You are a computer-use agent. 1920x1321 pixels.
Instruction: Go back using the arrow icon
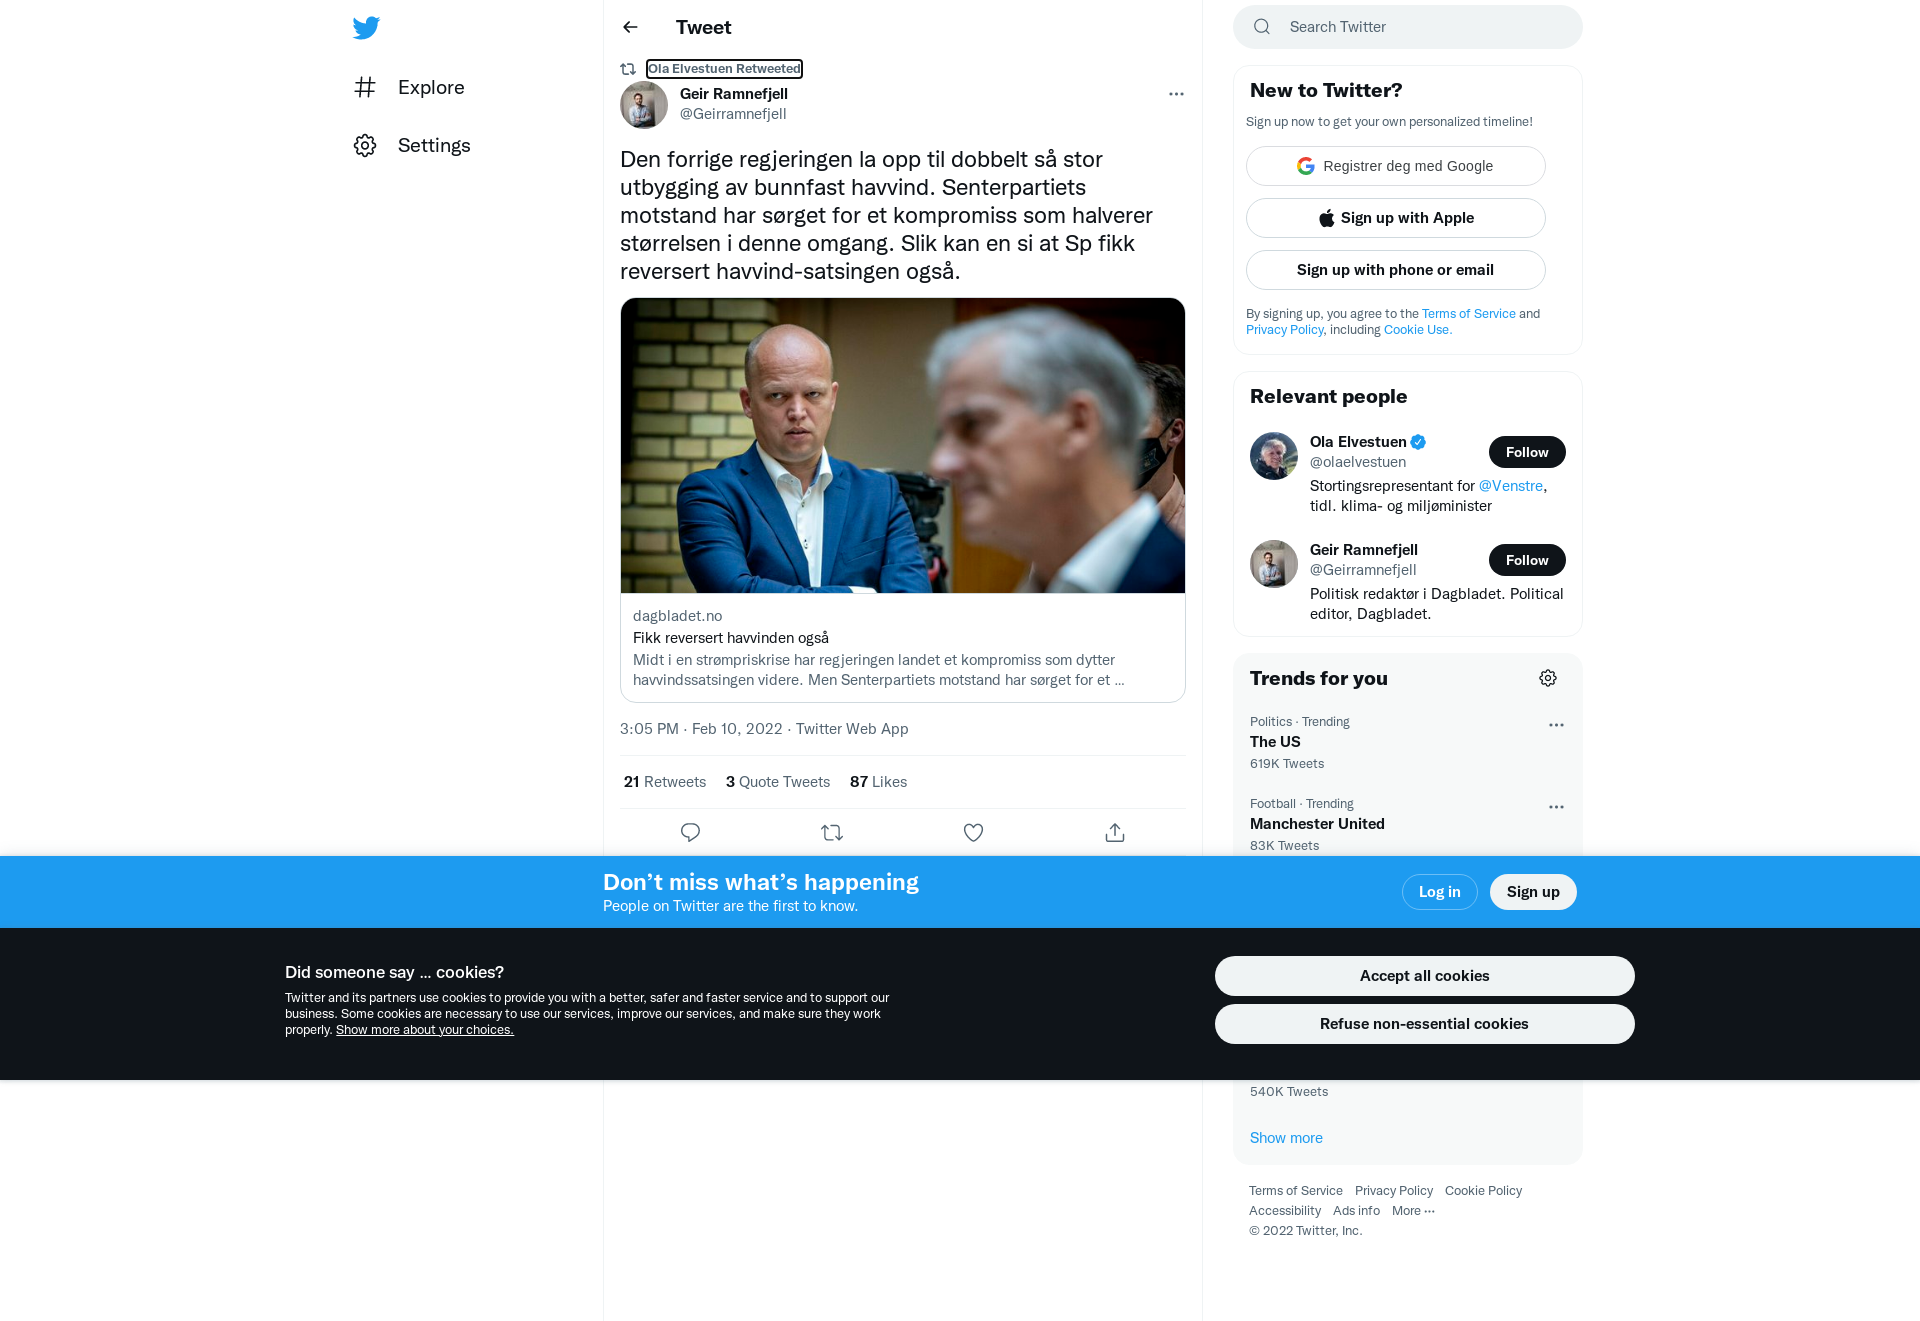[x=630, y=27]
